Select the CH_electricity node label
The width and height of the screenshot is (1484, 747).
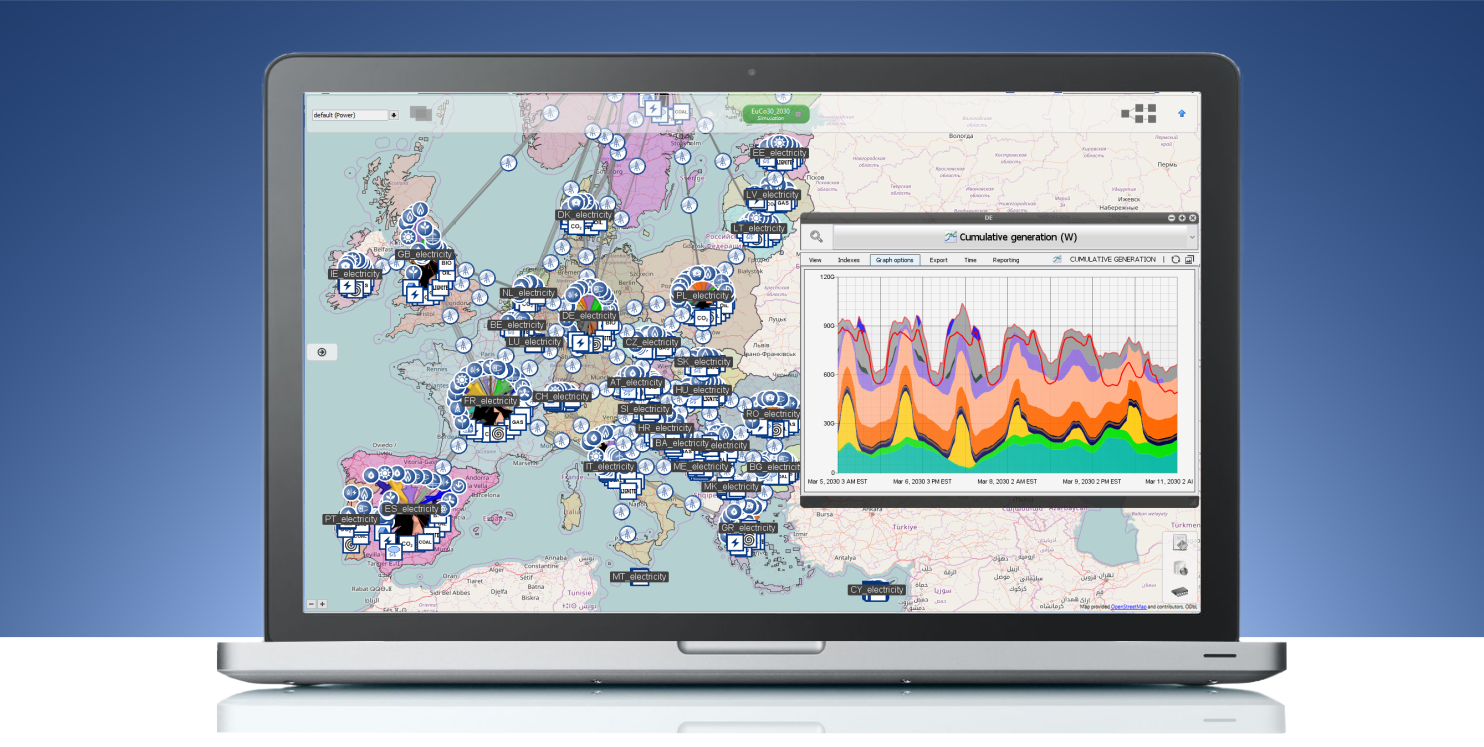tap(562, 397)
